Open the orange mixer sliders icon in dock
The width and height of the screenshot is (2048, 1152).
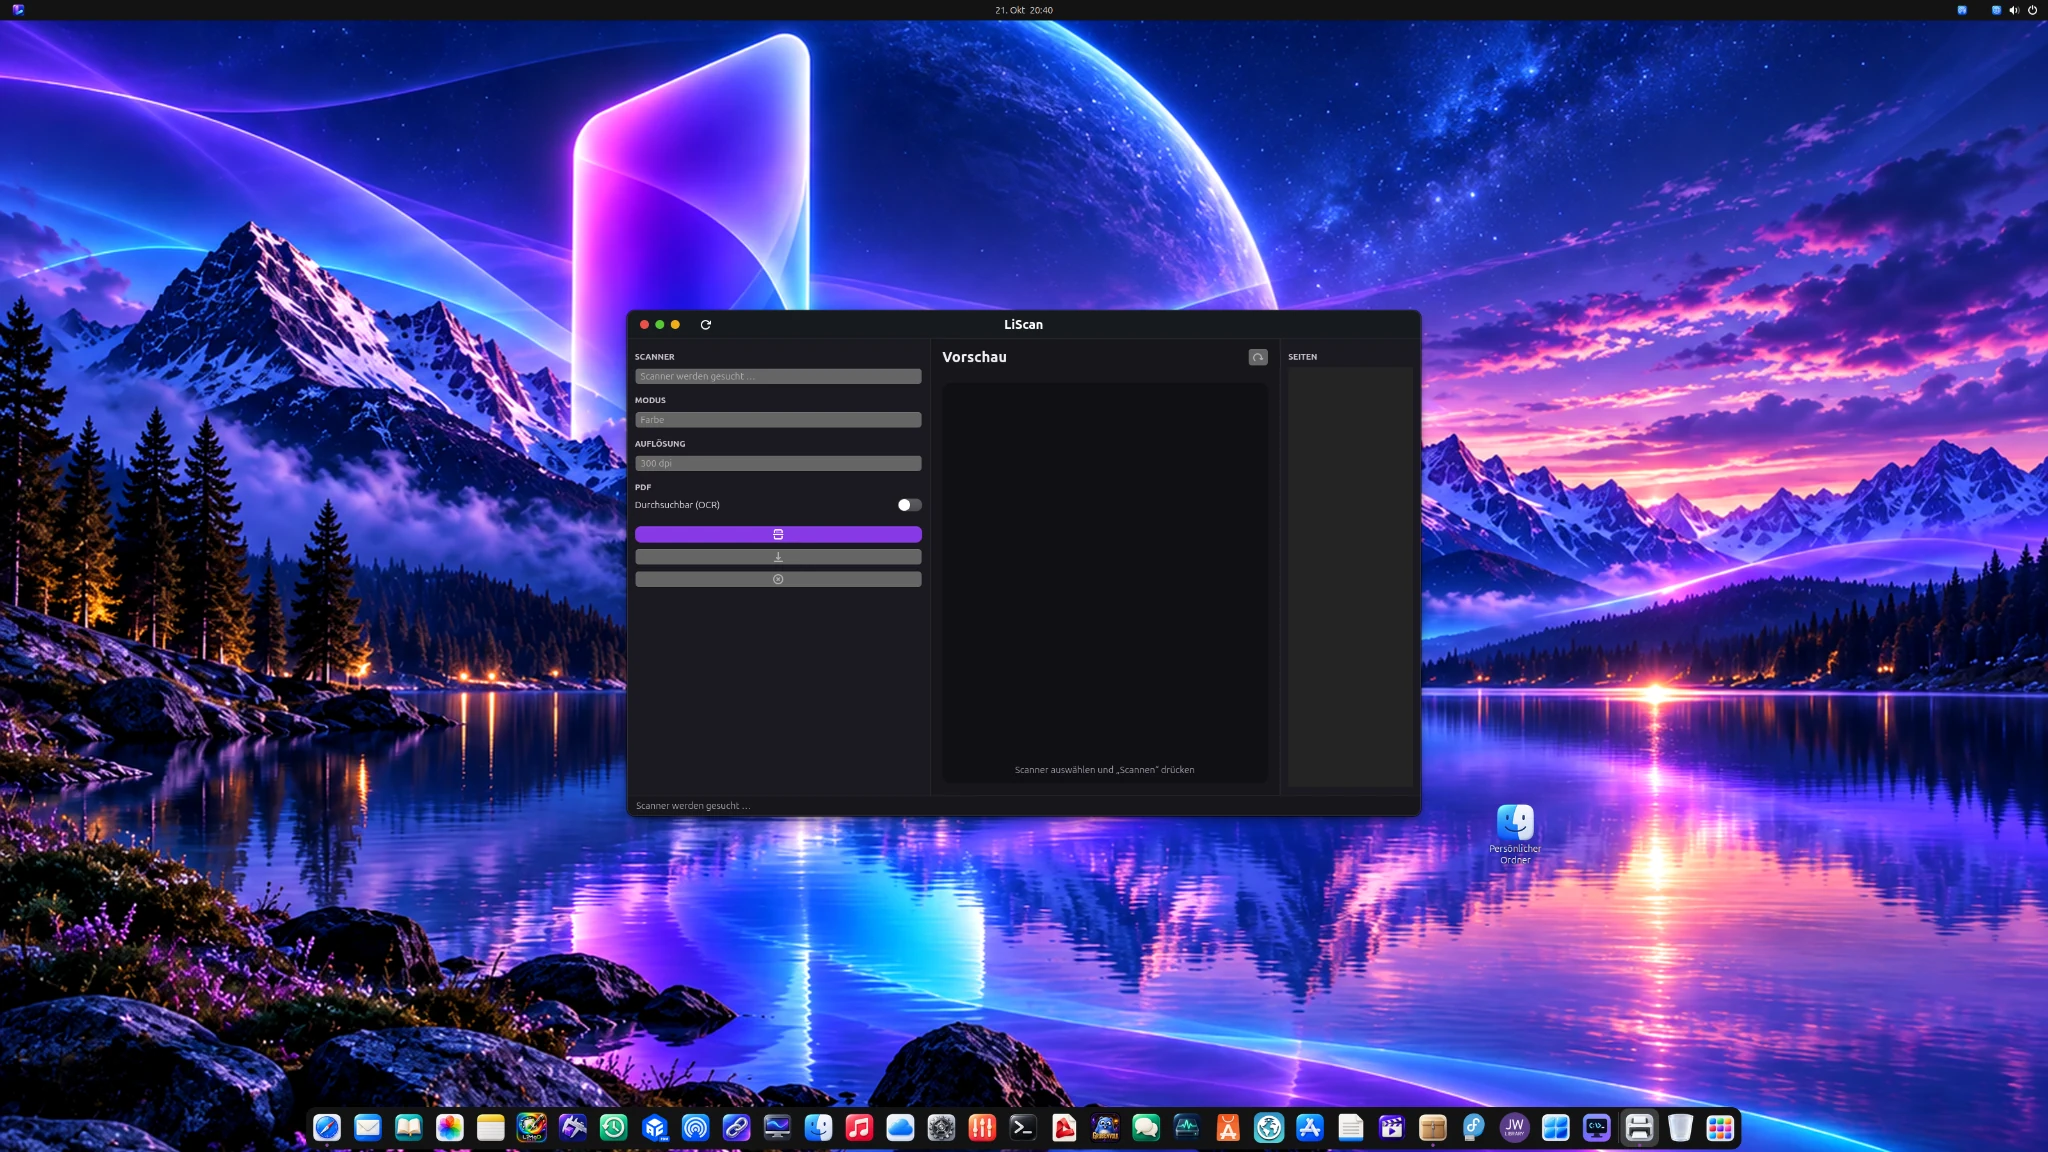[x=982, y=1128]
